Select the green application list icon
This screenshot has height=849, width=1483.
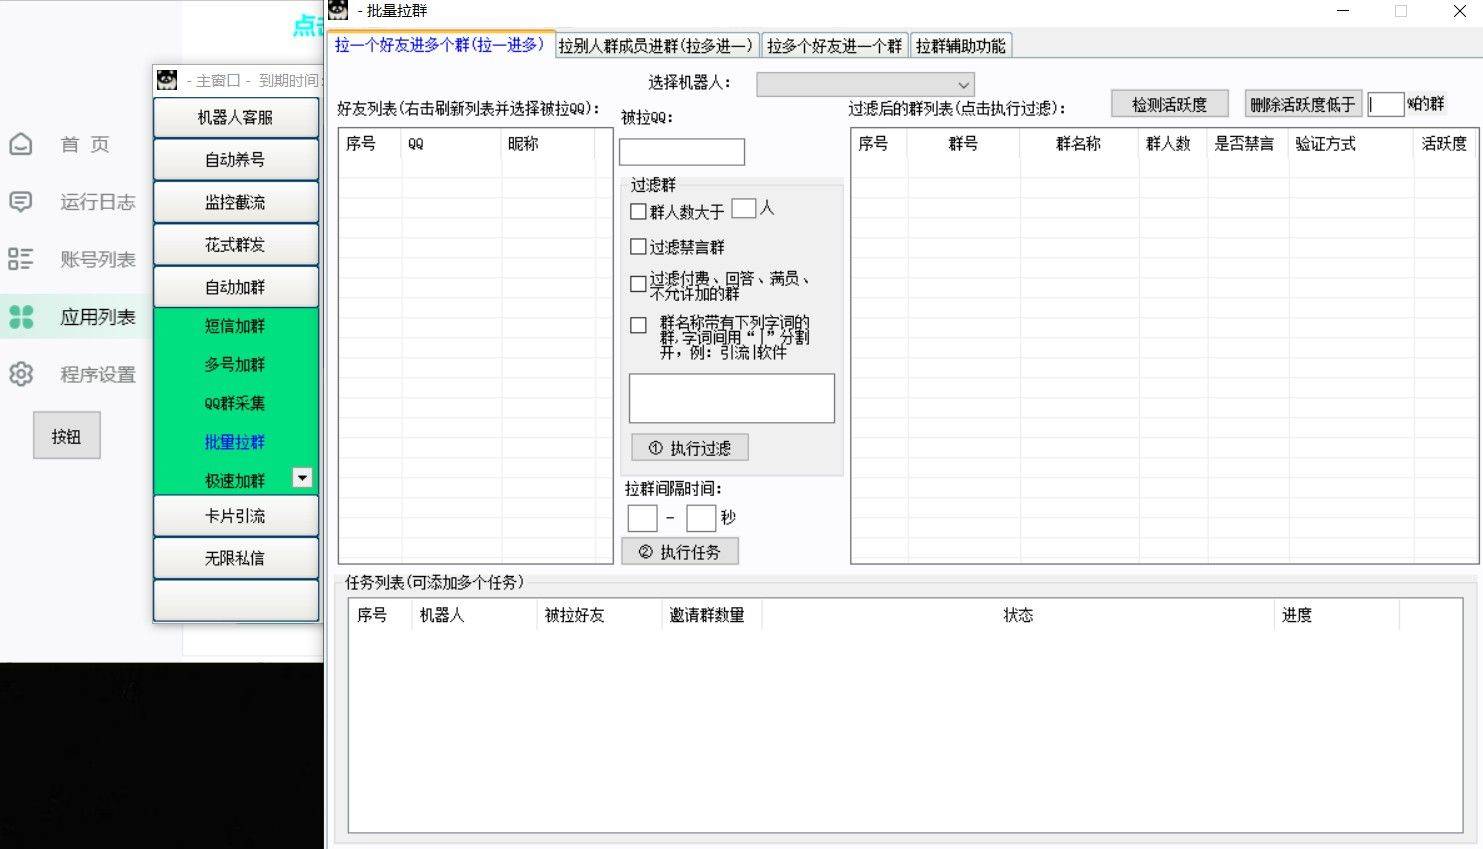click(x=21, y=317)
